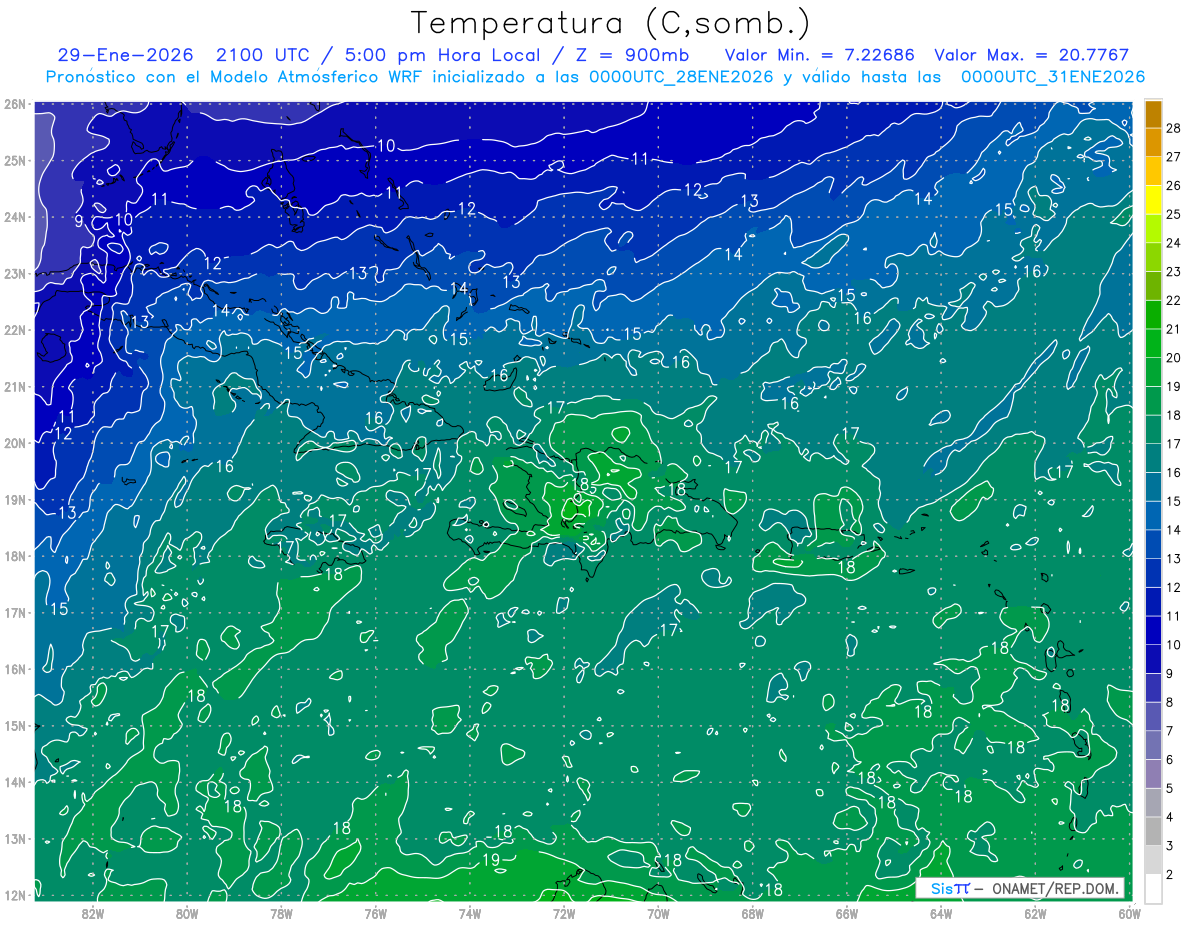Click legend value "27"

pos(1173,157)
